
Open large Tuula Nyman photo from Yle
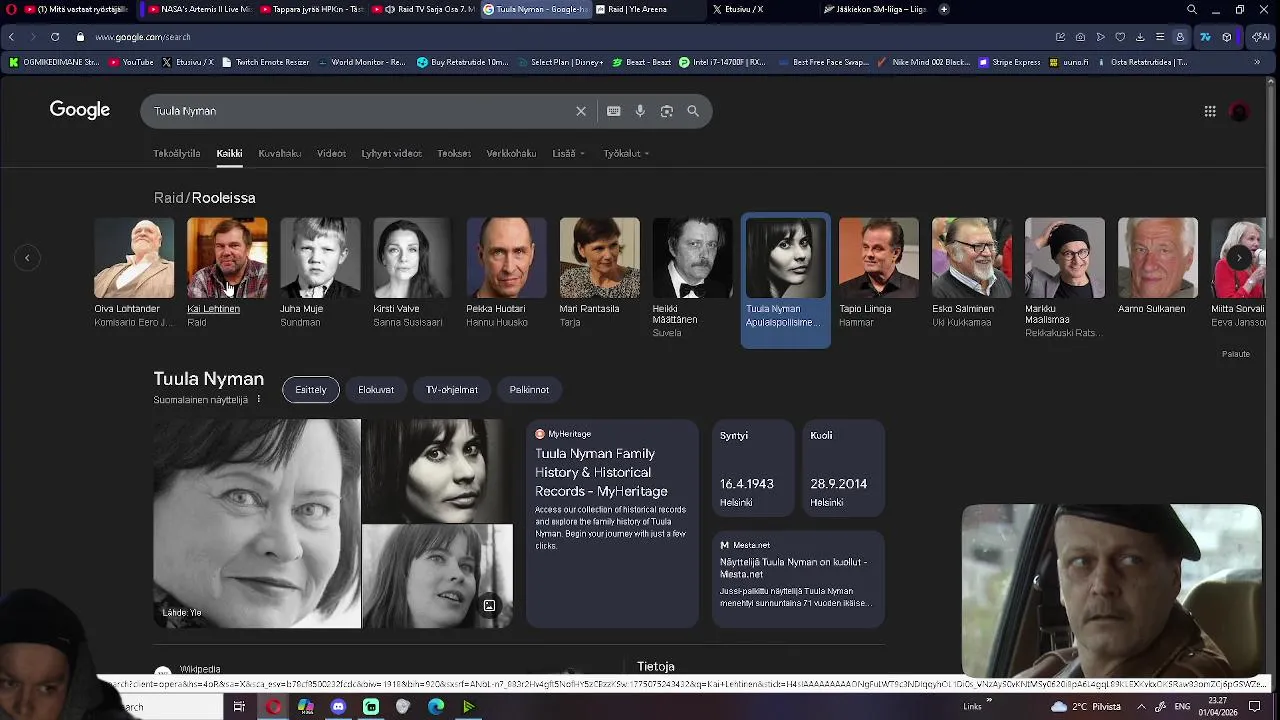[257, 523]
